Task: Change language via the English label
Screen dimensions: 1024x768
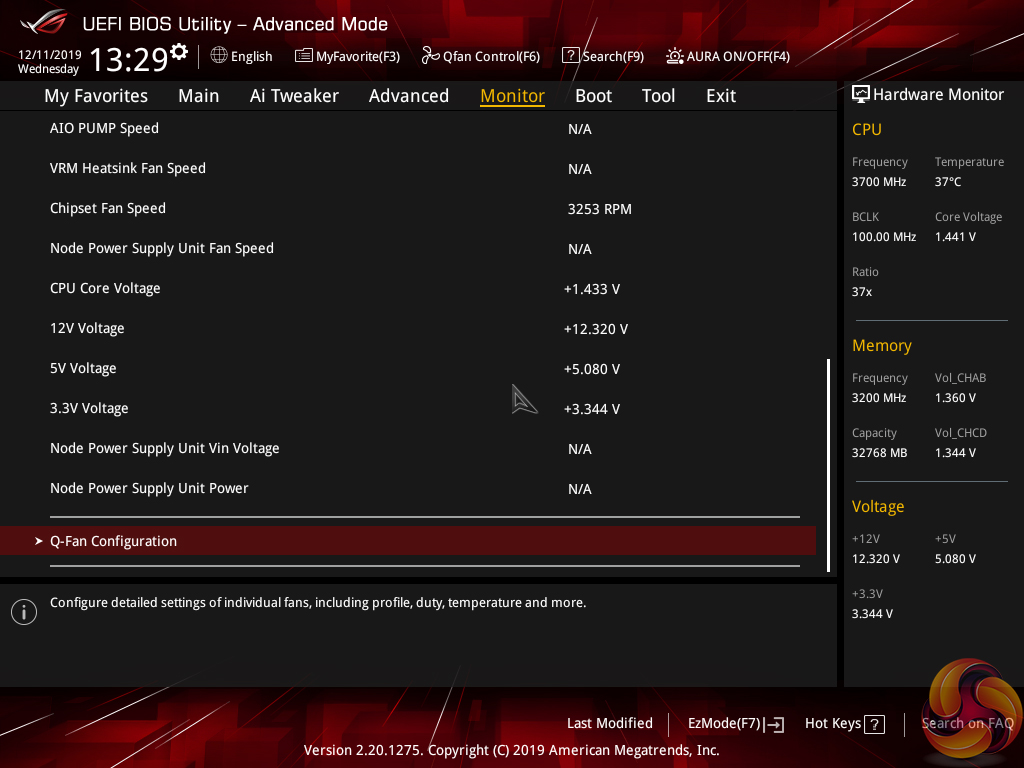Action: (251, 56)
